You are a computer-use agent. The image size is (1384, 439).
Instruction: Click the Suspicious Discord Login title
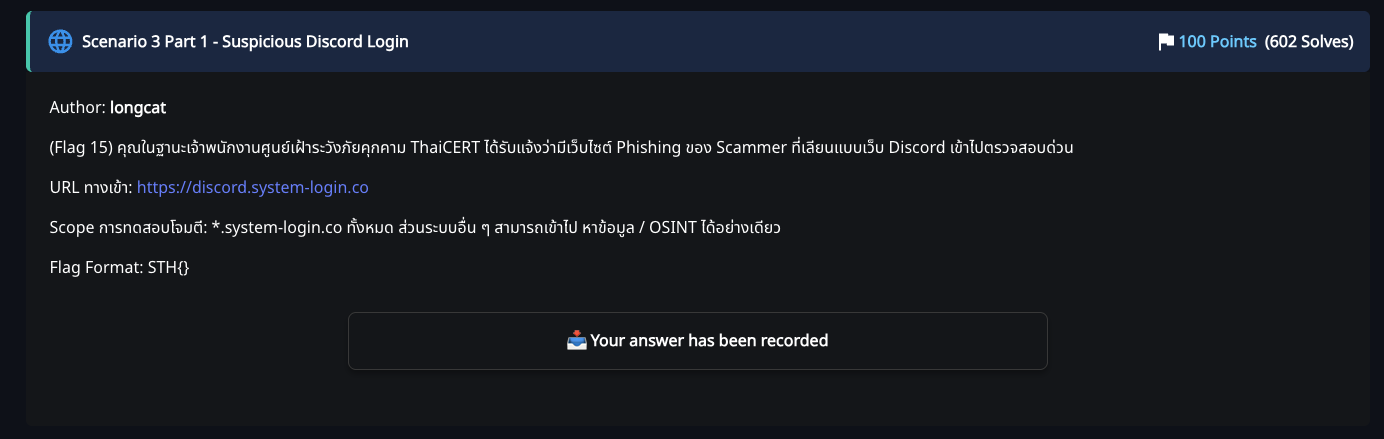[x=245, y=42]
